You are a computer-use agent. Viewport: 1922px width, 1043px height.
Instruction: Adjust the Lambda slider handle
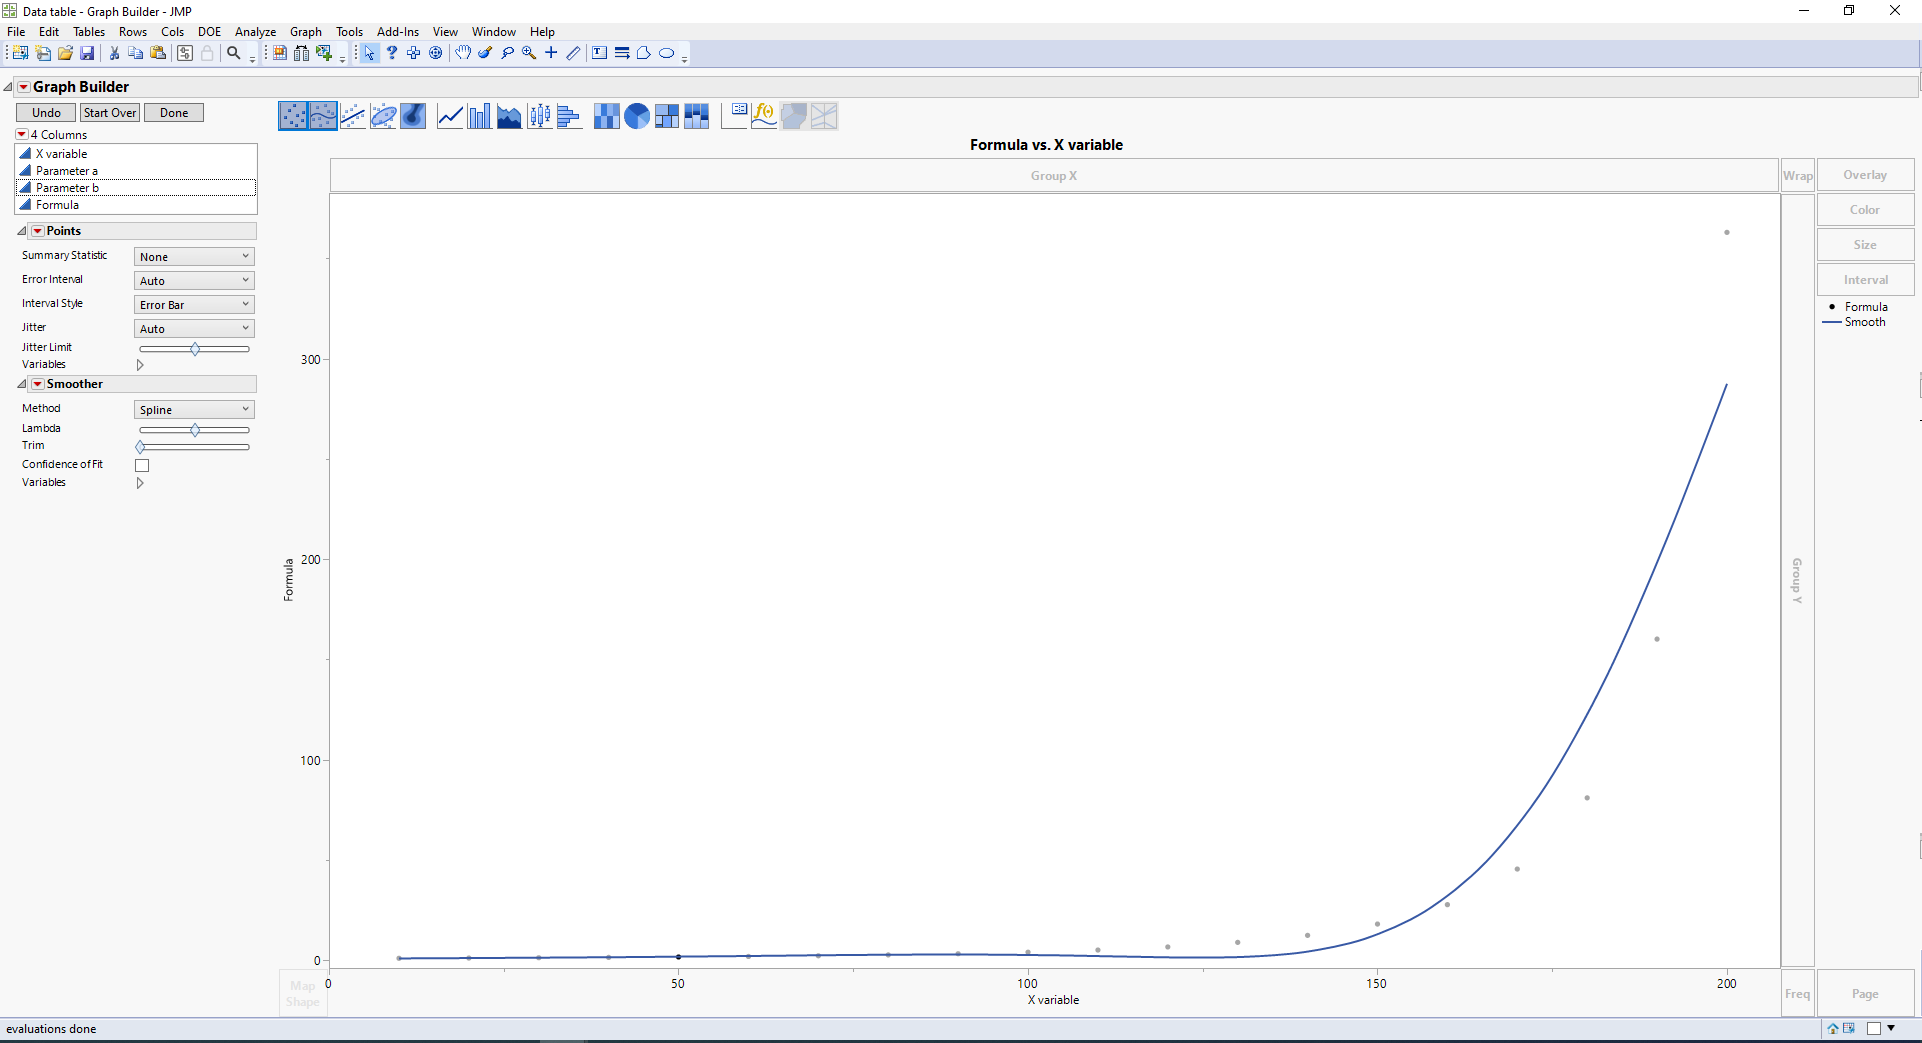[194, 430]
